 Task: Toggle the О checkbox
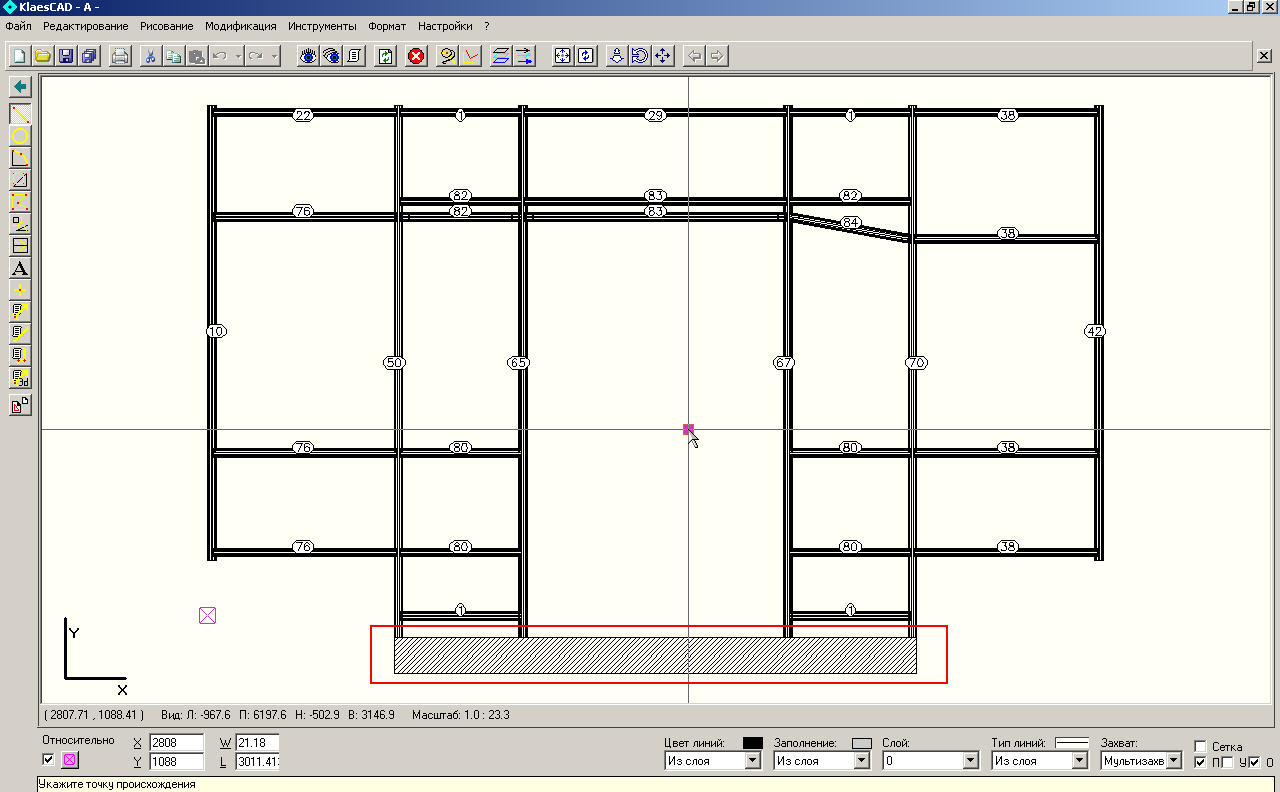pyautogui.click(x=1254, y=763)
